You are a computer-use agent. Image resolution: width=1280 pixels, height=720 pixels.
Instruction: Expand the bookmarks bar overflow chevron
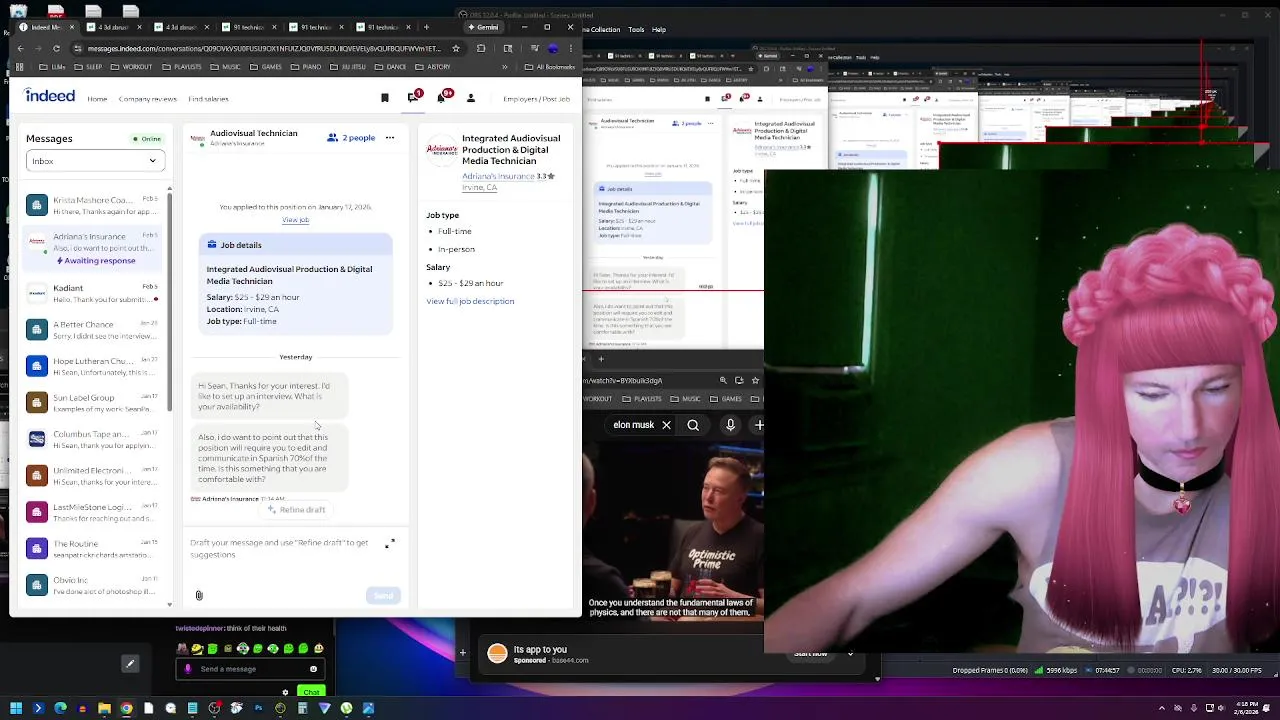point(504,67)
